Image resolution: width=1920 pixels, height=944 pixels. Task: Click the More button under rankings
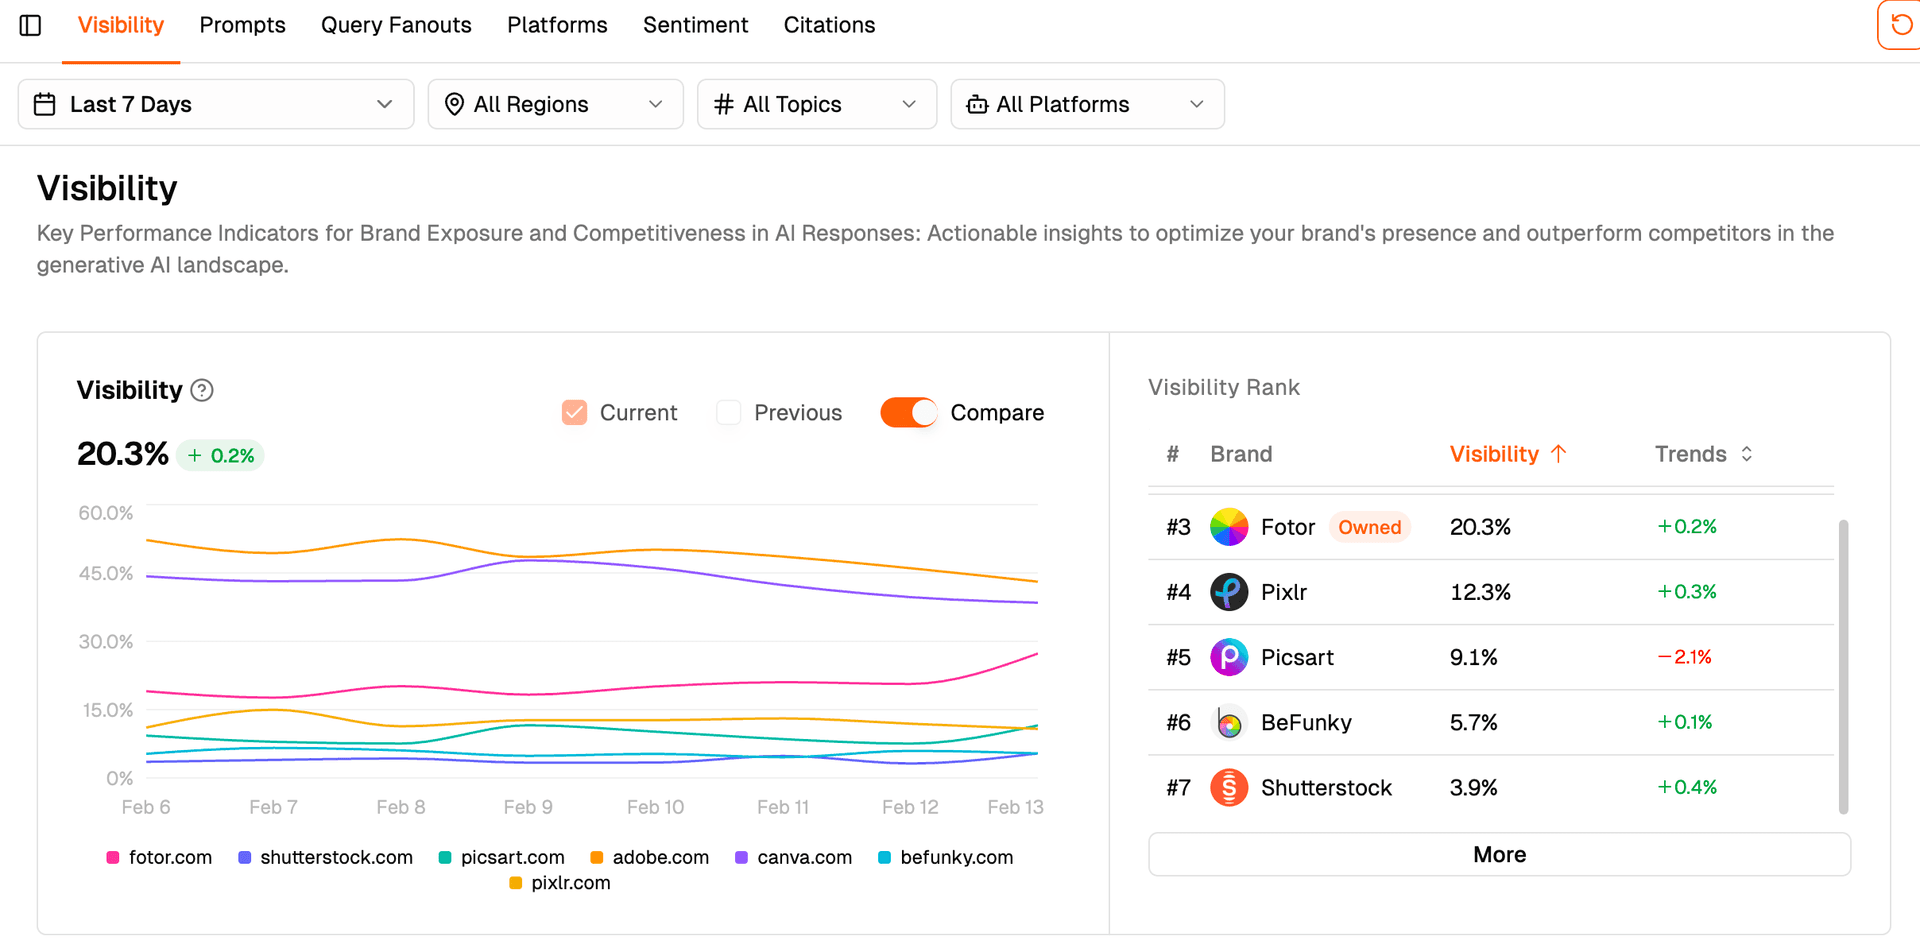point(1499,854)
